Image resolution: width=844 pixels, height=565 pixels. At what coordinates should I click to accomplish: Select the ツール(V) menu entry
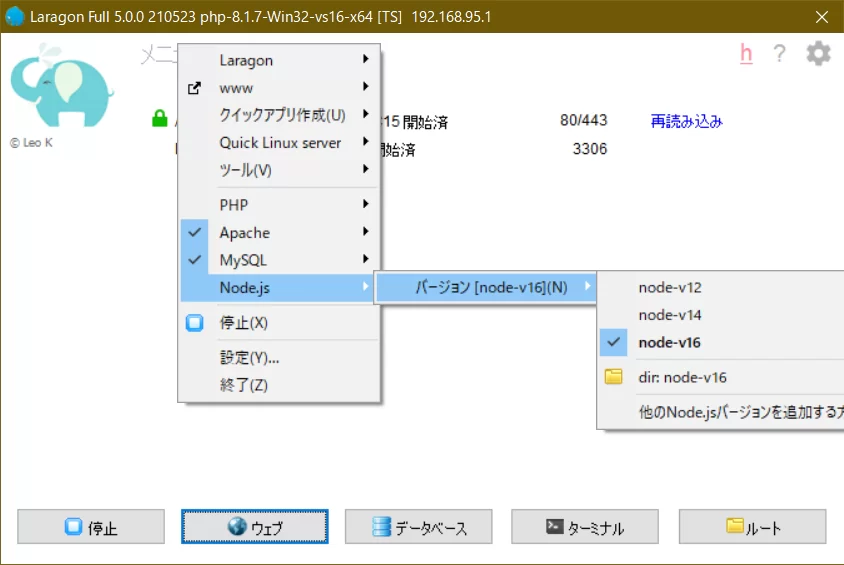pos(279,171)
